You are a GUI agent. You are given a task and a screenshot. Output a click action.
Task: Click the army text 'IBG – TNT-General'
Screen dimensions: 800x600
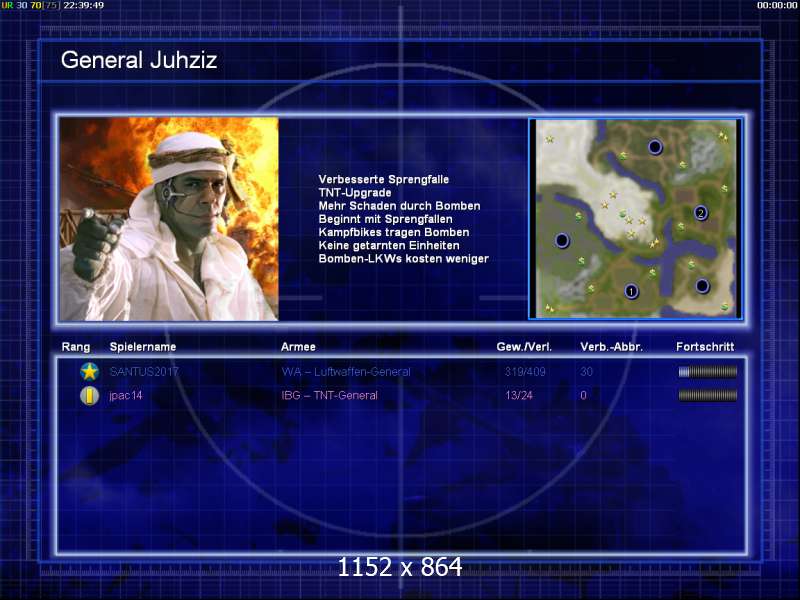tap(330, 395)
